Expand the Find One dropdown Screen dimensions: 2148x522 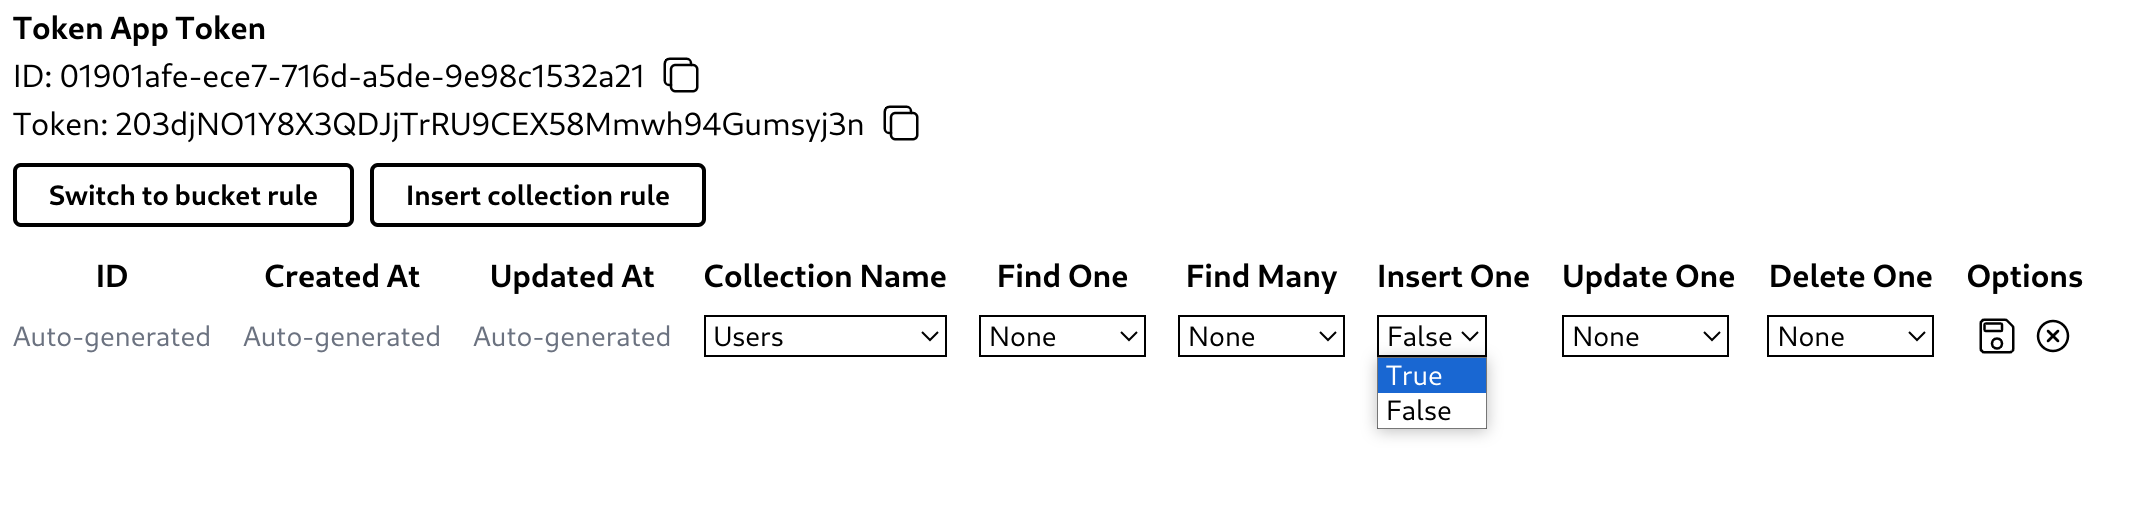pos(1062,336)
